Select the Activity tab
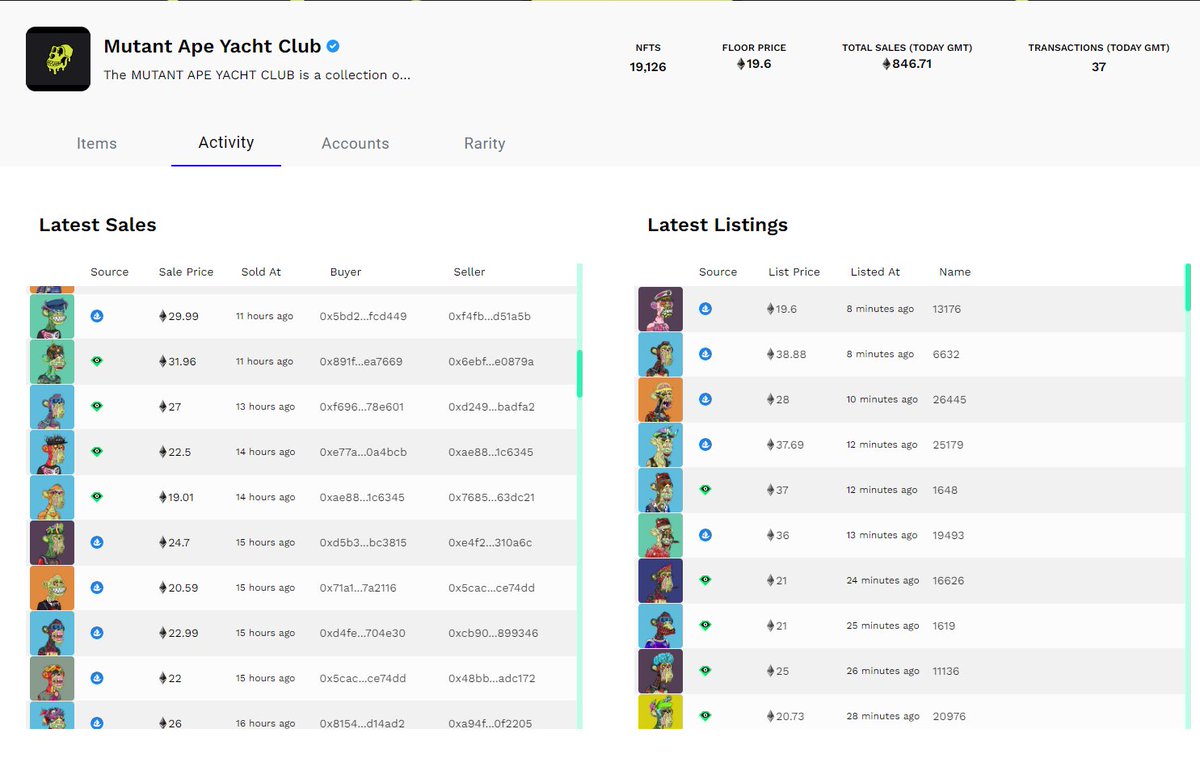Screen dimensions: 1200x771 tap(226, 142)
